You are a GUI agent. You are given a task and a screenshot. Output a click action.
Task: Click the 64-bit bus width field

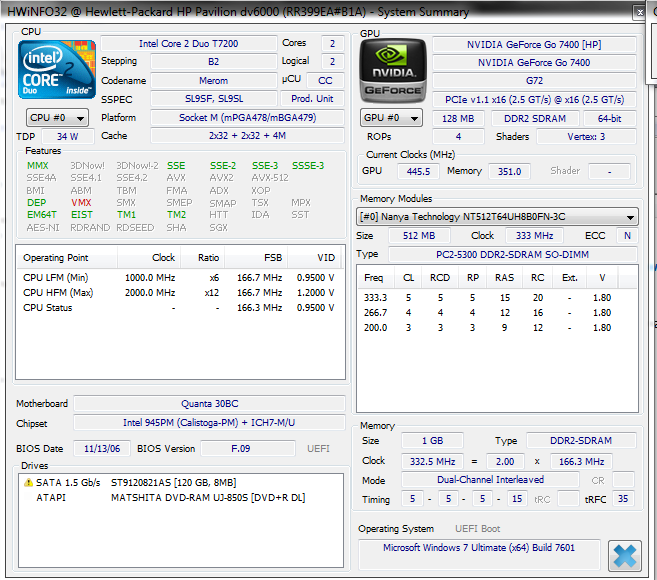point(610,119)
